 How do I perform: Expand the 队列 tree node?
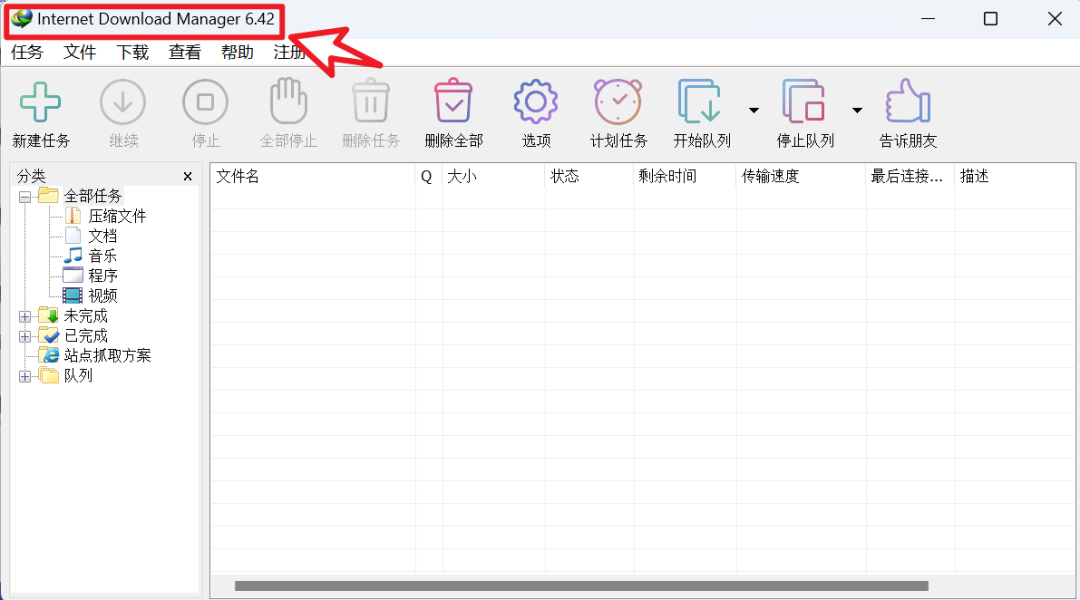(x=25, y=377)
